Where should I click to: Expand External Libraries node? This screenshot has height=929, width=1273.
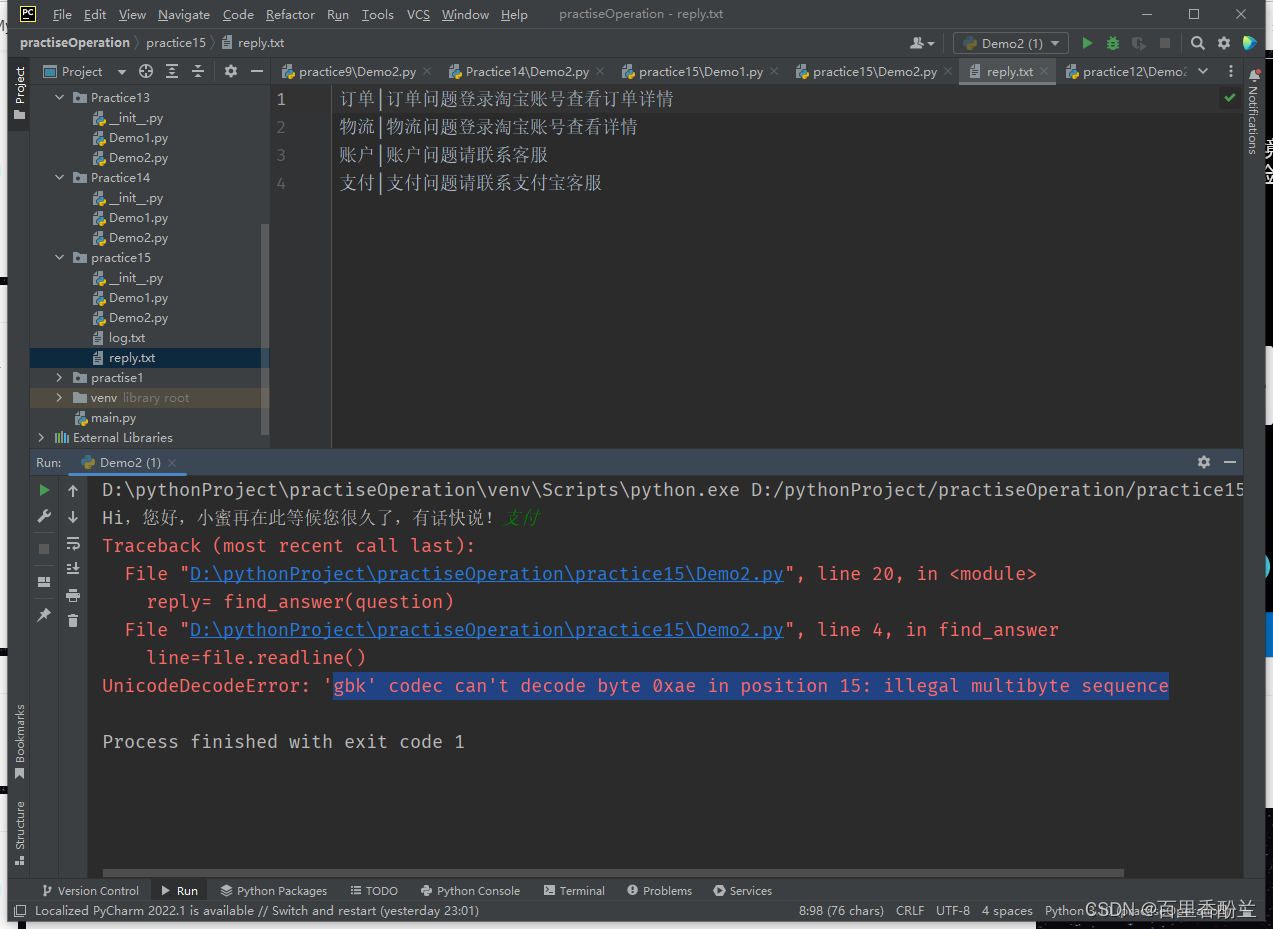tap(41, 437)
